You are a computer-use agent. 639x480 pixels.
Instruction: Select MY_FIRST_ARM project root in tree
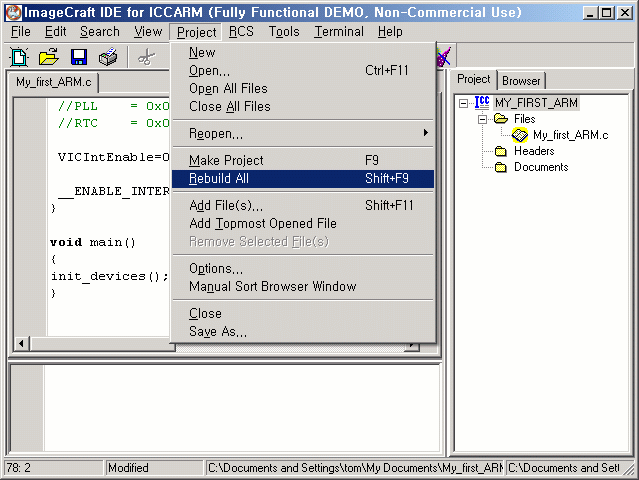pos(536,103)
